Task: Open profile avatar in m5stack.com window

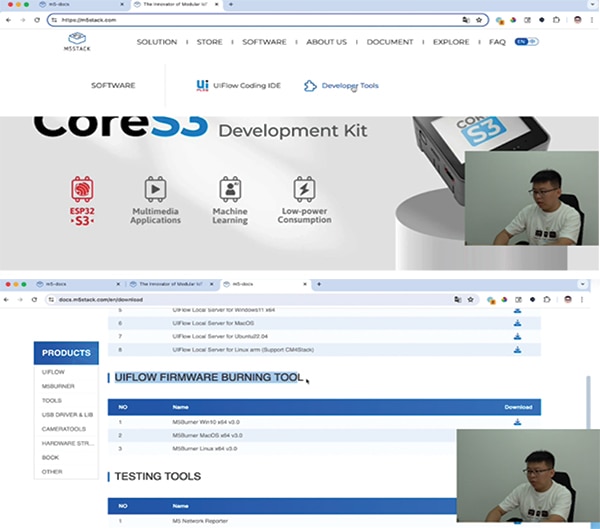Action: pyautogui.click(x=577, y=20)
